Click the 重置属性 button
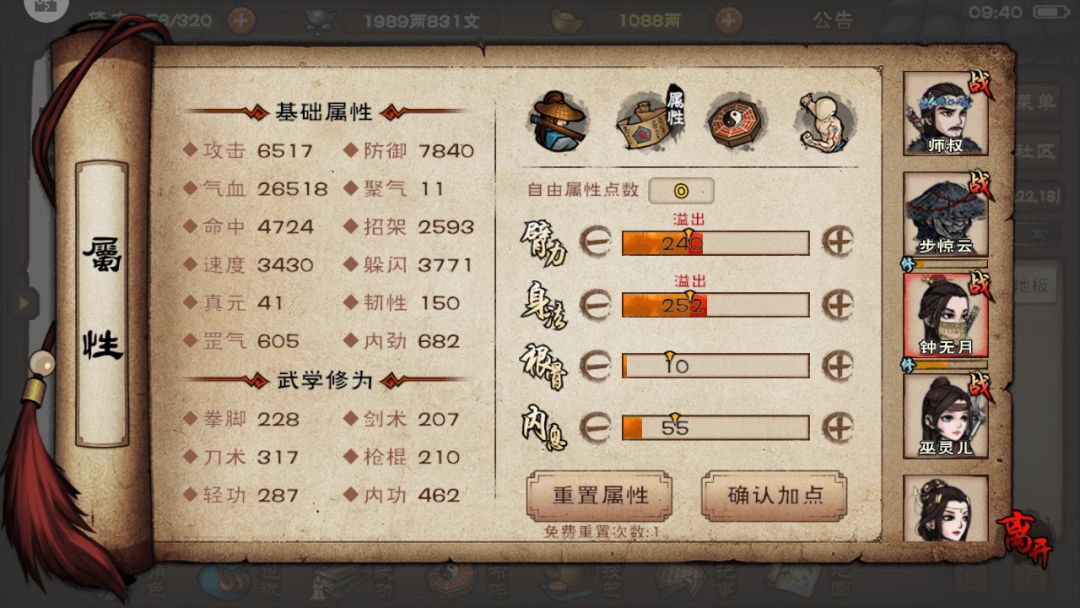 (x=599, y=496)
